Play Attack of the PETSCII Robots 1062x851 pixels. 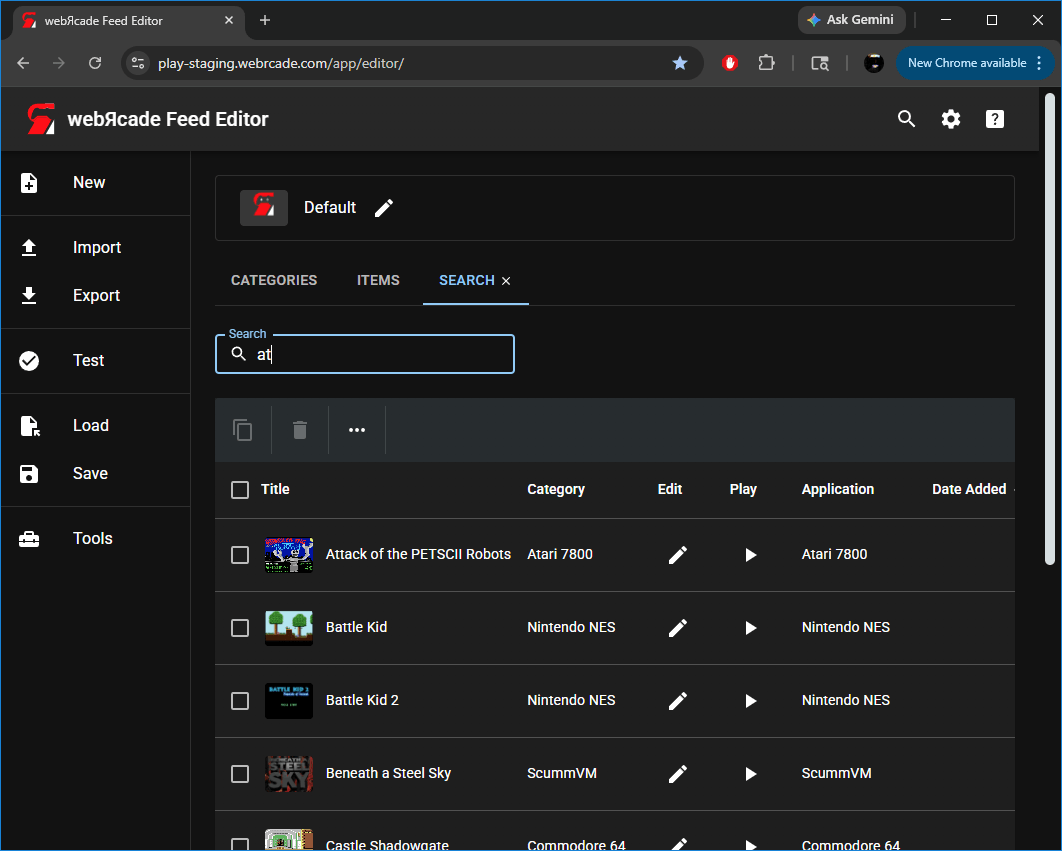coord(750,555)
